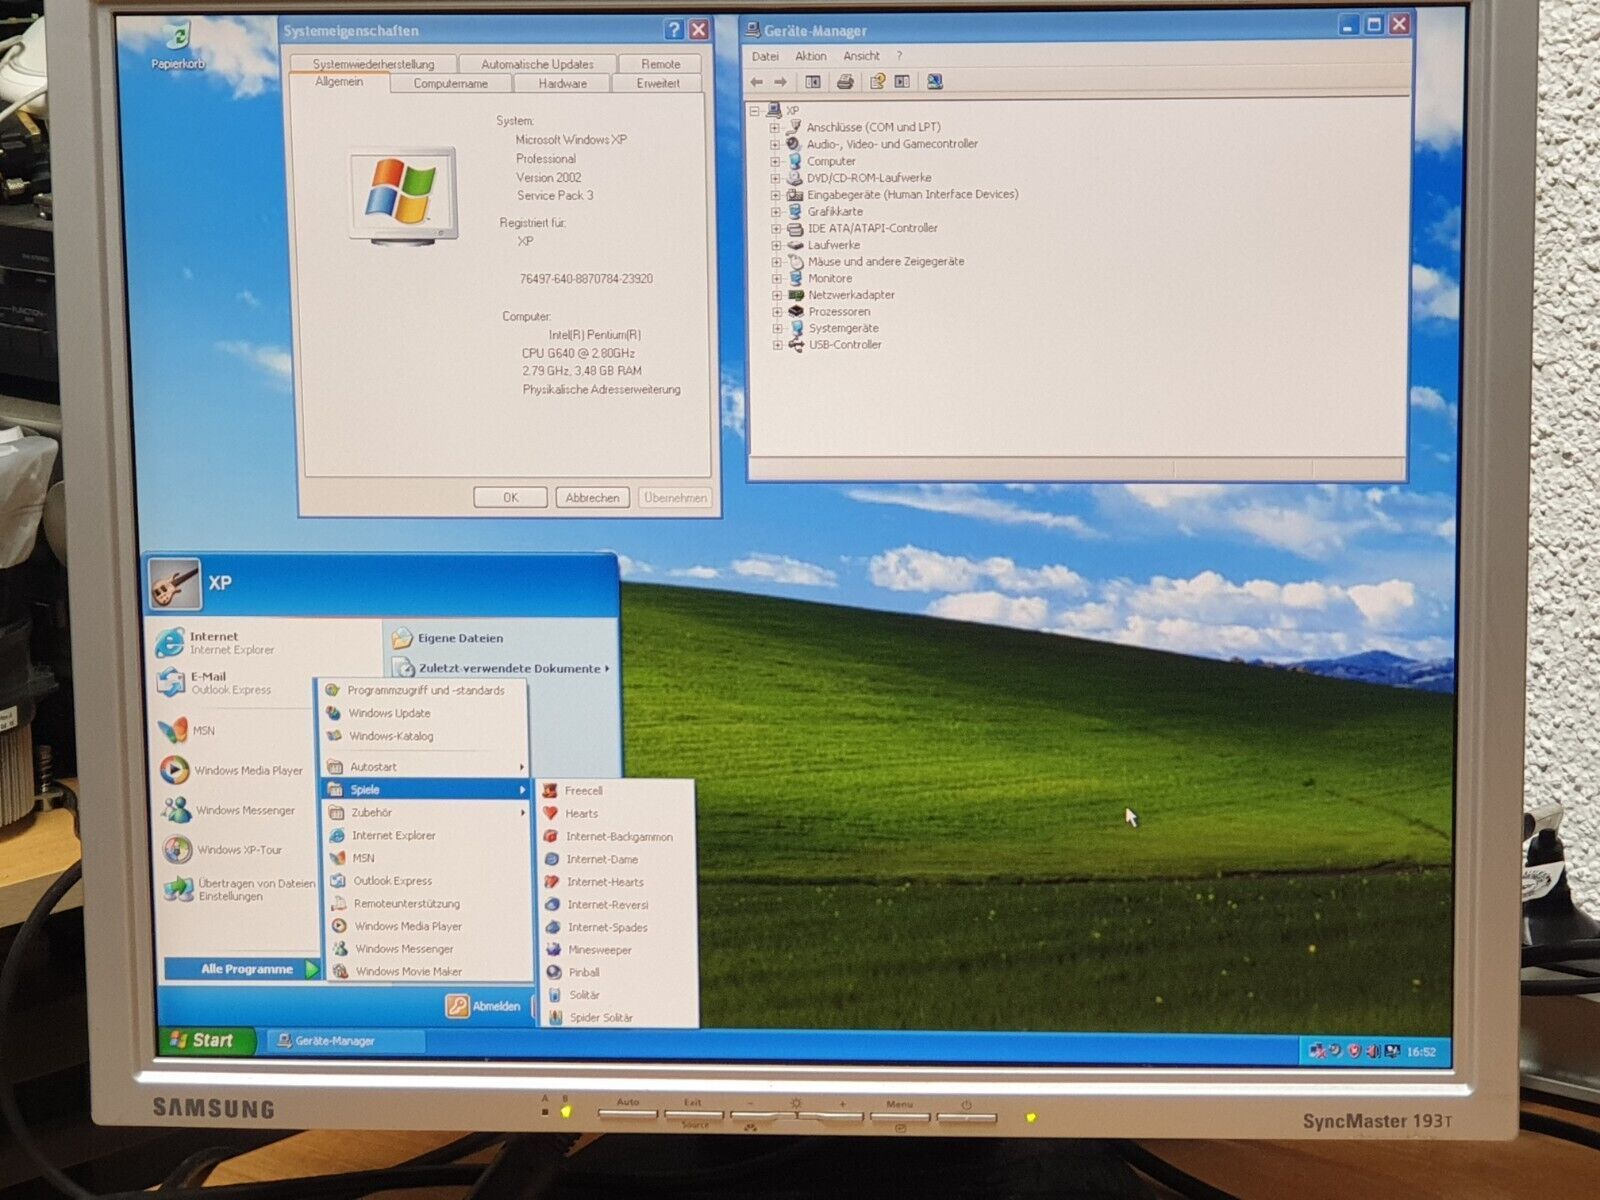
Task: Click the Geräte-Manager taskbar button
Action: [334, 1041]
